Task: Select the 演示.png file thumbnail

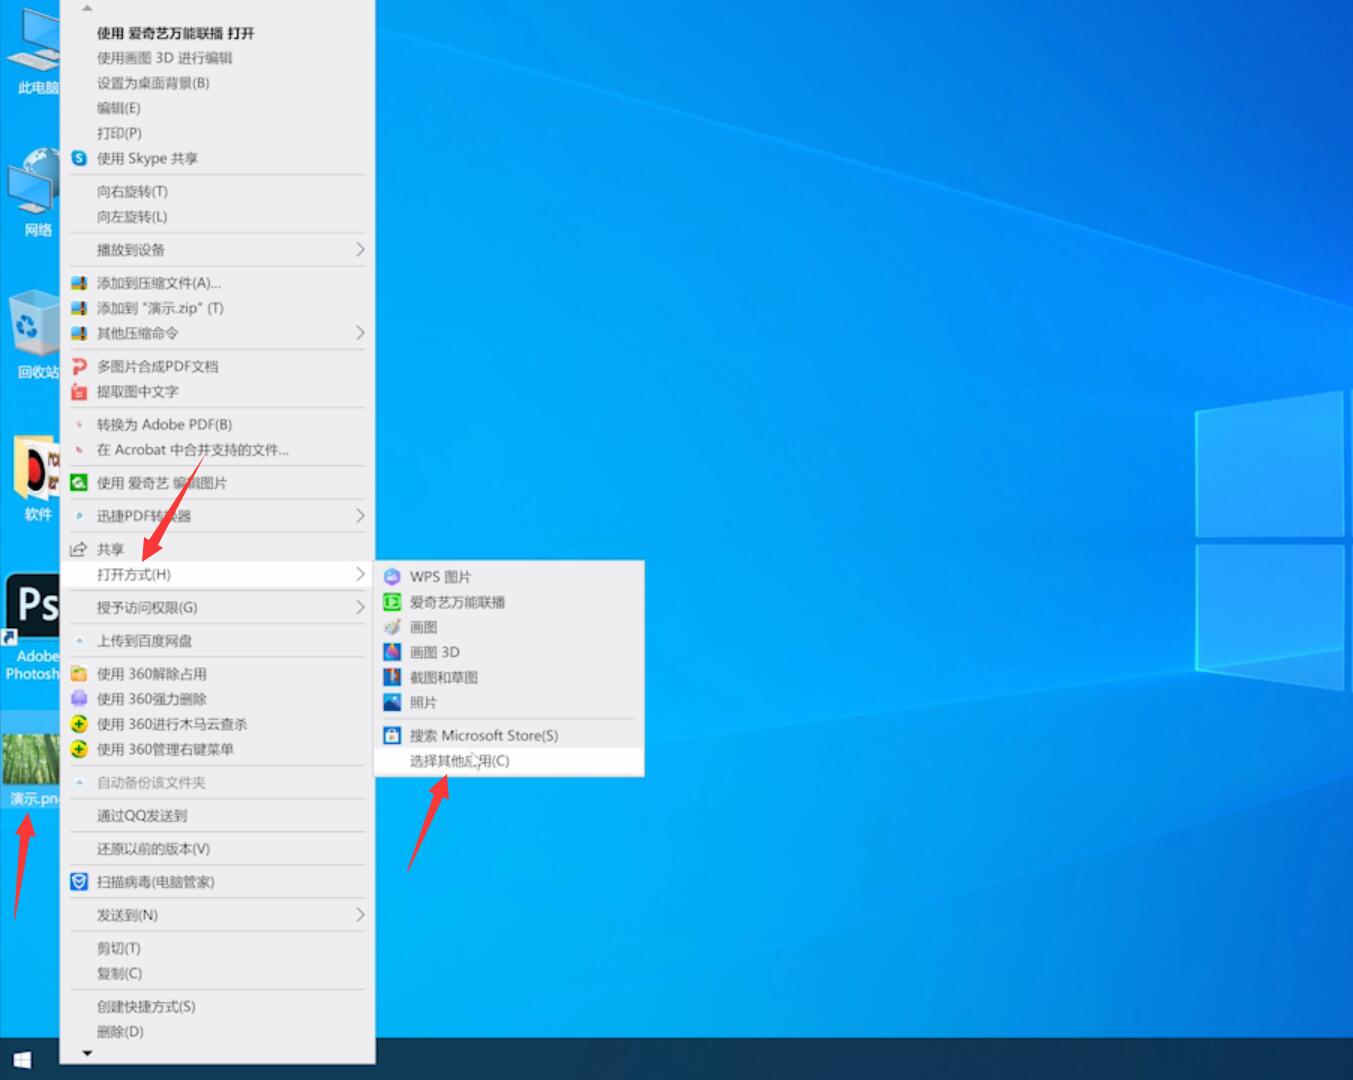Action: [x=30, y=760]
